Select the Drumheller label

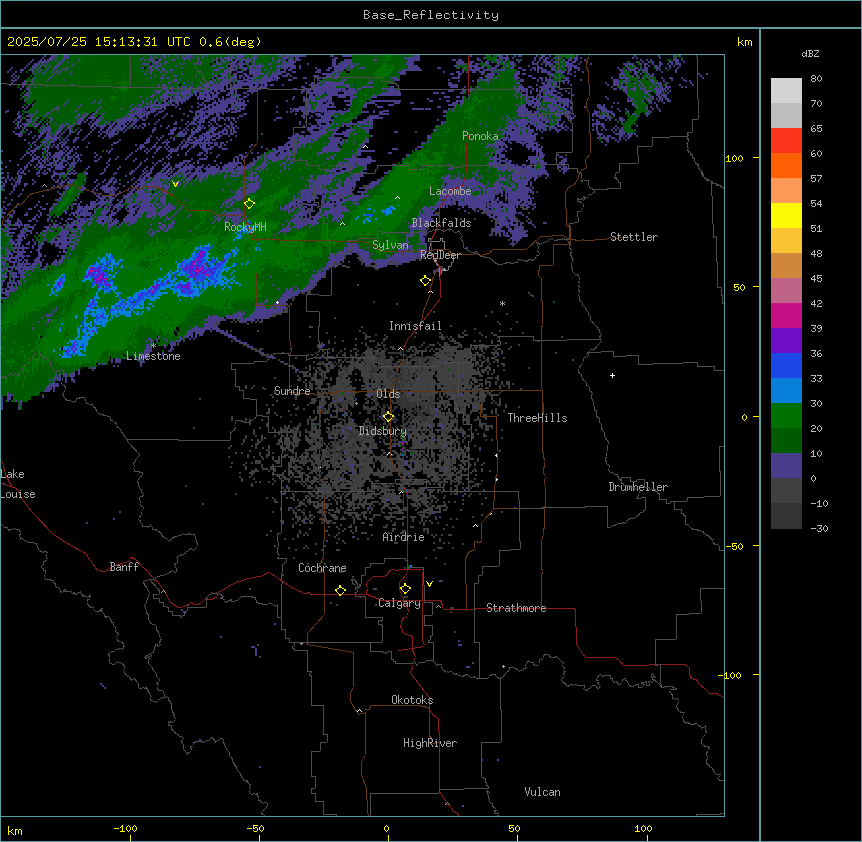638,487
